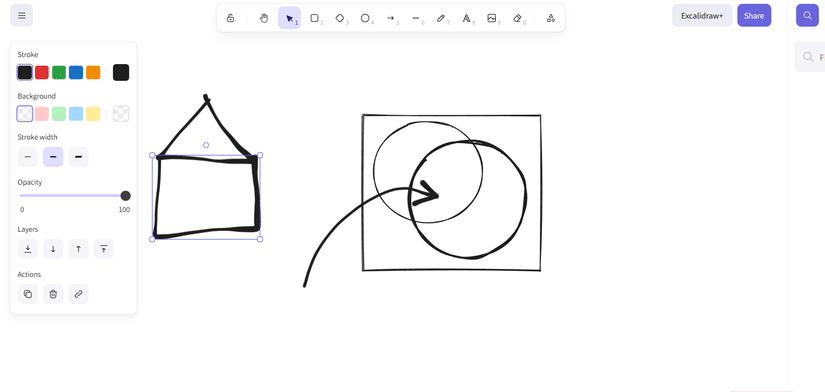Set stroke width to thin
Image resolution: width=825 pixels, height=392 pixels.
pos(28,157)
